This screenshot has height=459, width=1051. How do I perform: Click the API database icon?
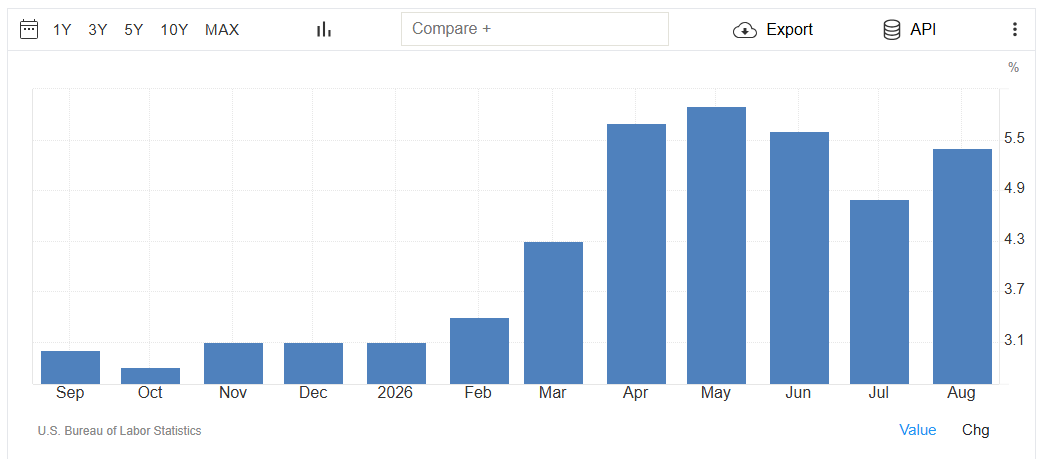point(891,29)
